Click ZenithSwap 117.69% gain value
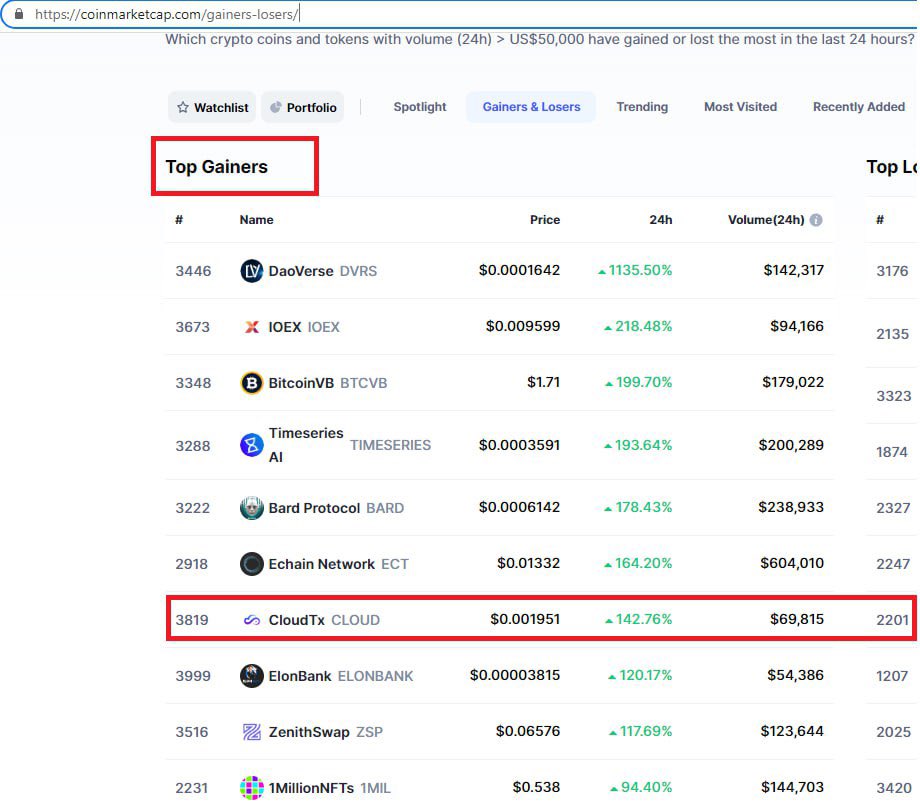The width and height of the screenshot is (920, 810). coord(640,731)
